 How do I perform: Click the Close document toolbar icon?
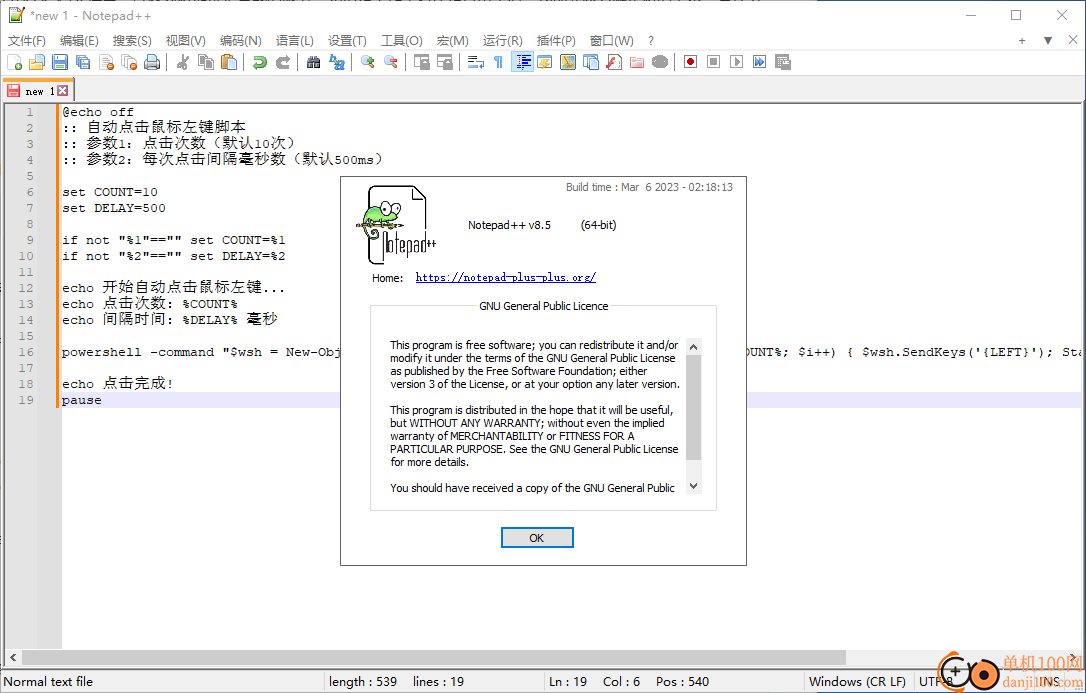pyautogui.click(x=106, y=62)
